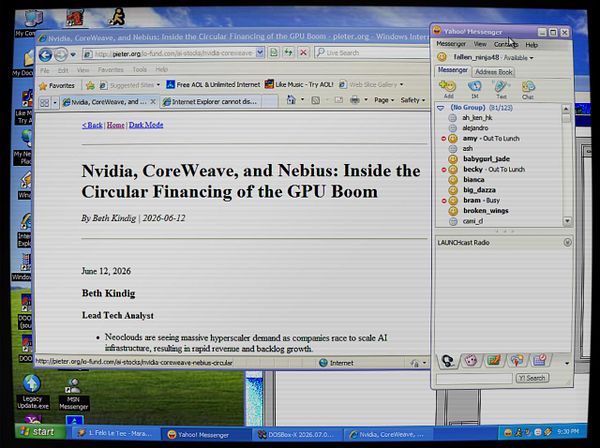
Task: Click the IE Forward arrow button
Action: (x=60, y=55)
